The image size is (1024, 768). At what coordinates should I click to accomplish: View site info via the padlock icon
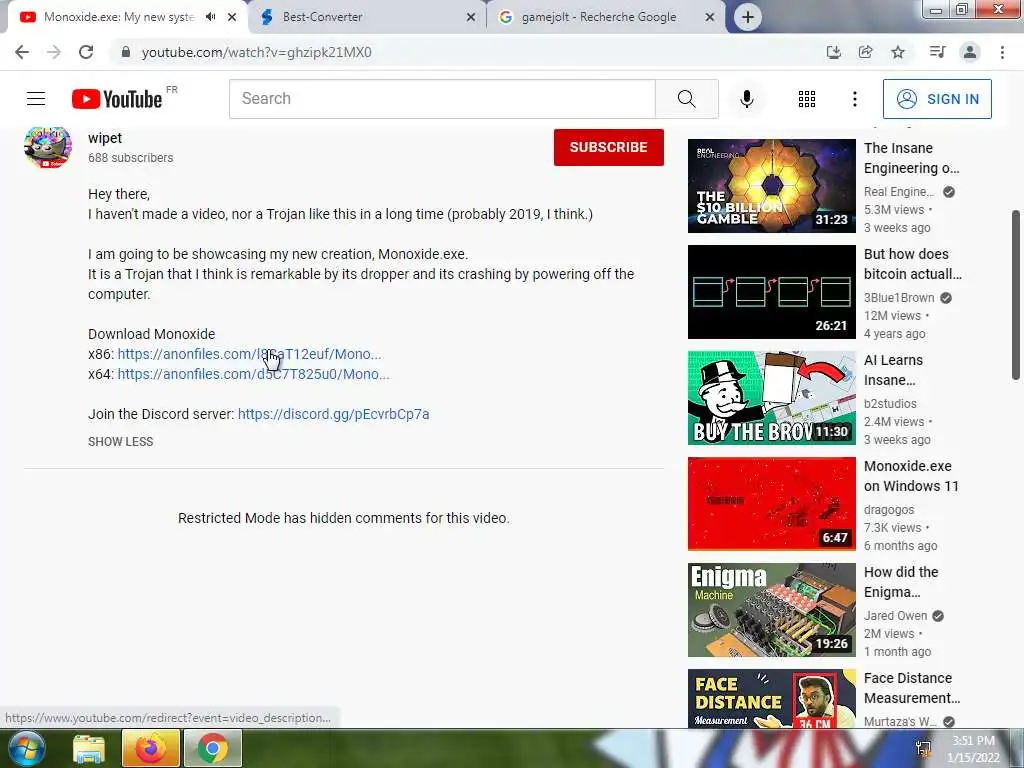(126, 52)
